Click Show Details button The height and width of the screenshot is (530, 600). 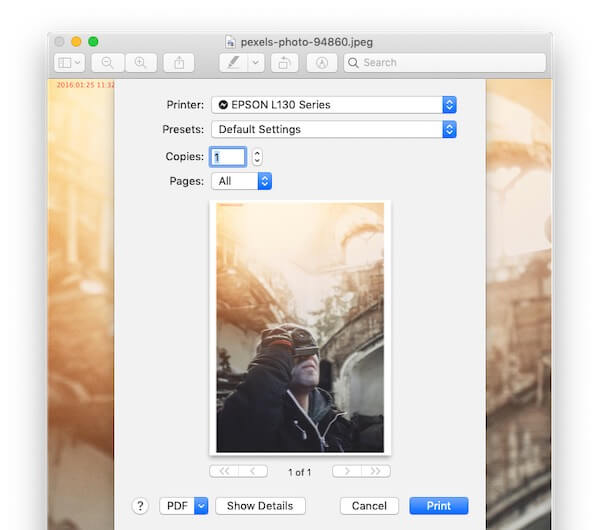click(260, 506)
